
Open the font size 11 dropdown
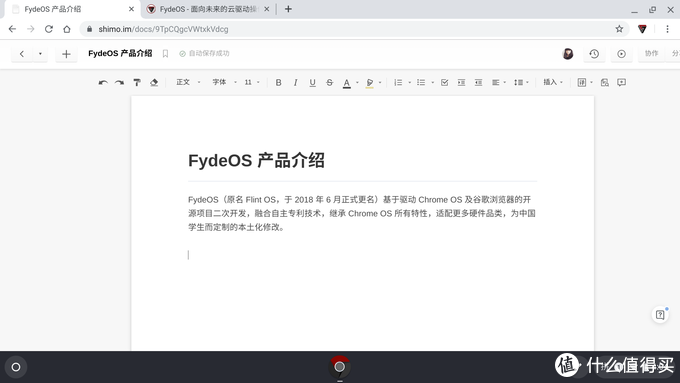[252, 82]
